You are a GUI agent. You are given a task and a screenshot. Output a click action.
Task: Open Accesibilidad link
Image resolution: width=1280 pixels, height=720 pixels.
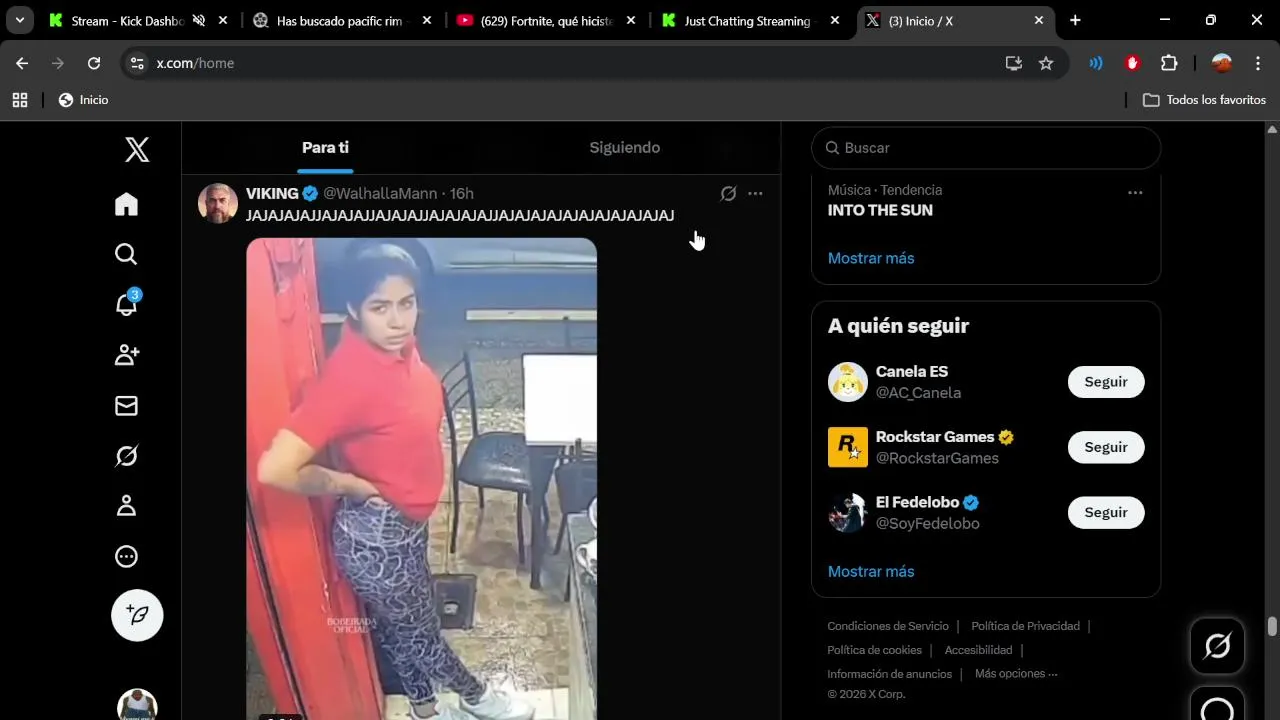pyautogui.click(x=978, y=650)
